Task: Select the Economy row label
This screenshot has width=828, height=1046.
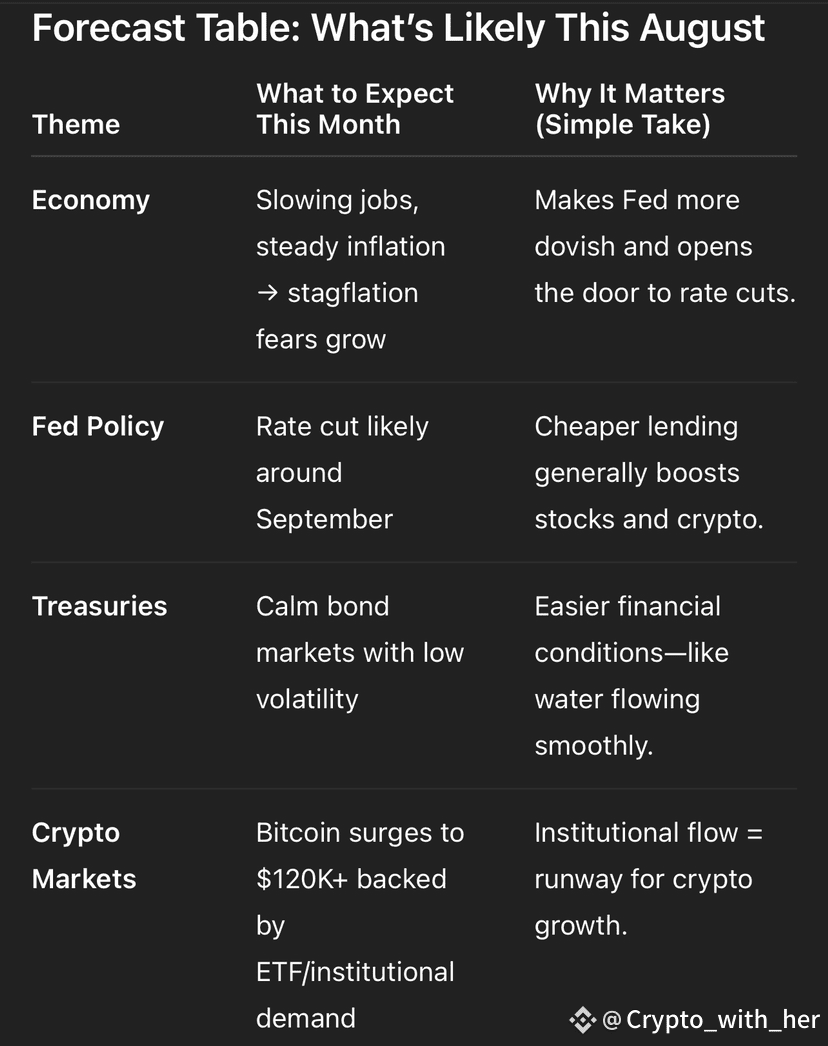Action: point(91,201)
